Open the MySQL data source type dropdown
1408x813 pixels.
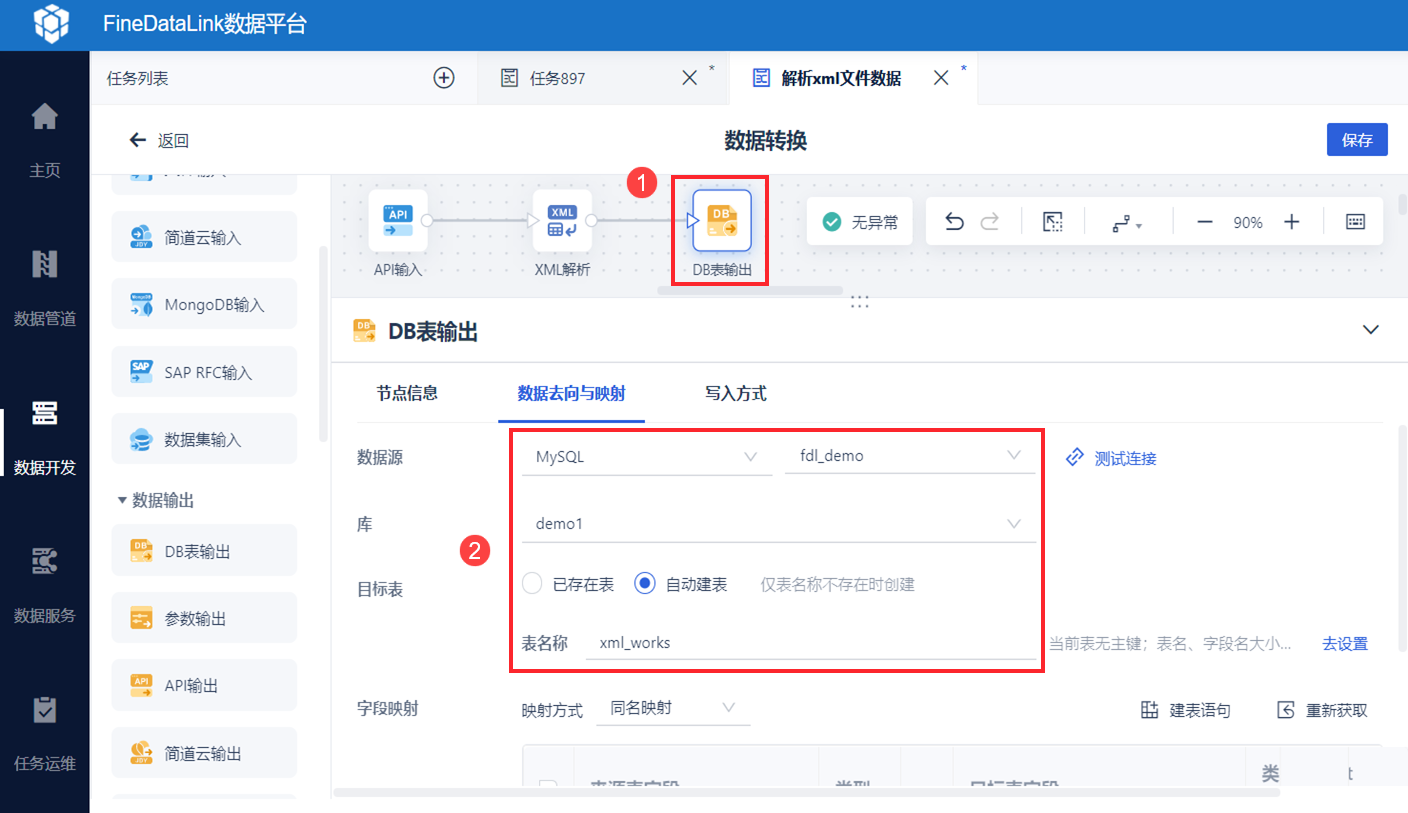[647, 457]
